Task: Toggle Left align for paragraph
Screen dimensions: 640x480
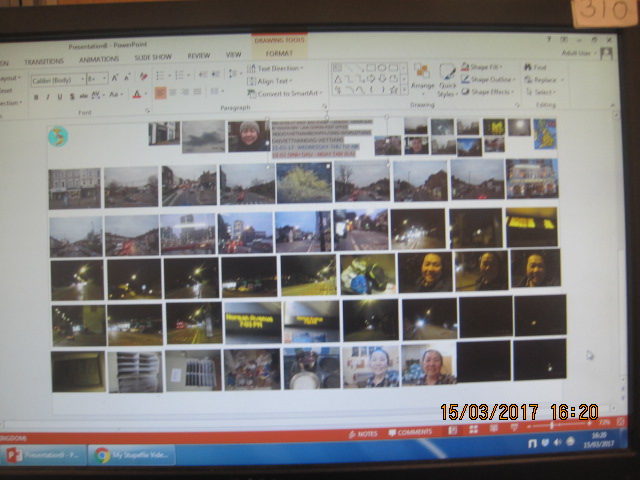Action: pos(160,93)
